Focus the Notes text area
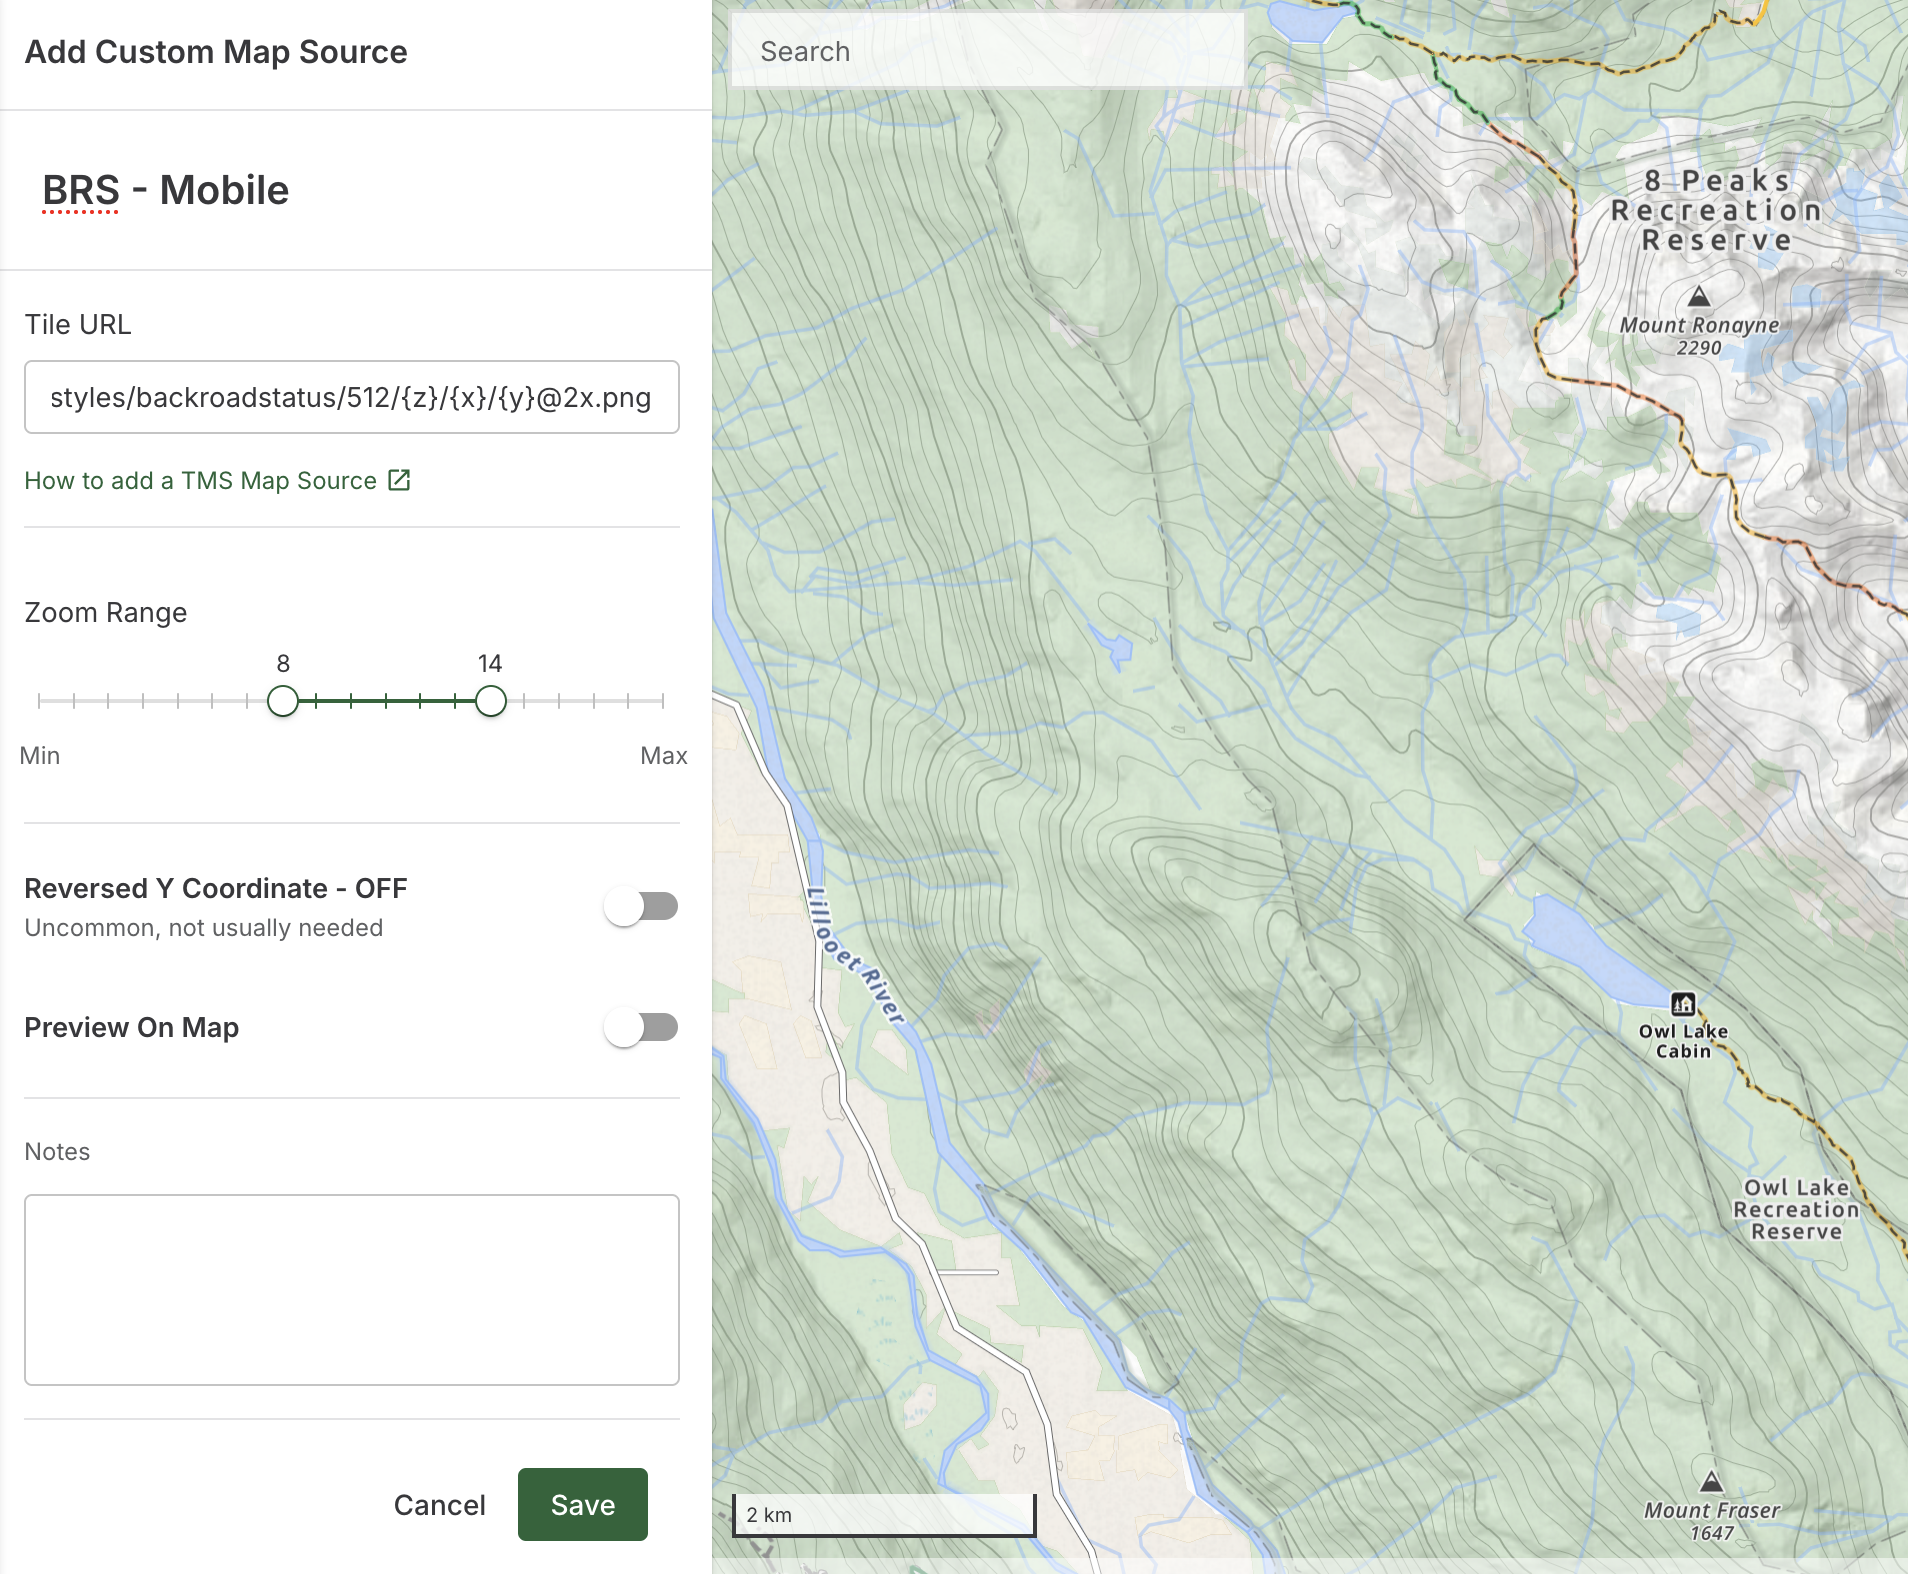This screenshot has width=1908, height=1574. point(351,1289)
